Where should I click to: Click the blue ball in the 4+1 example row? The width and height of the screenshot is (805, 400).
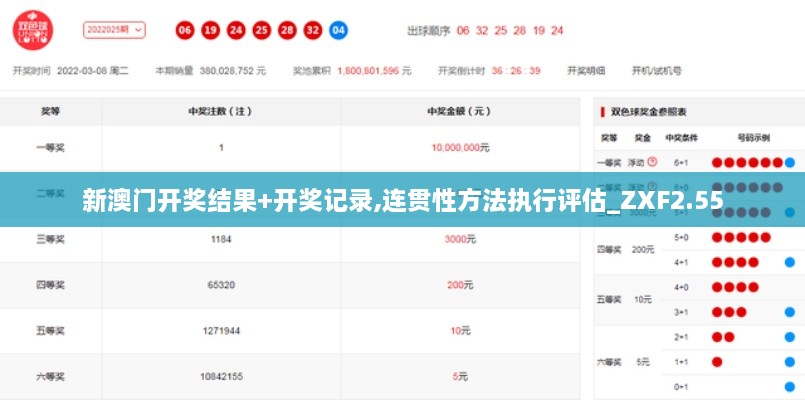coord(790,262)
